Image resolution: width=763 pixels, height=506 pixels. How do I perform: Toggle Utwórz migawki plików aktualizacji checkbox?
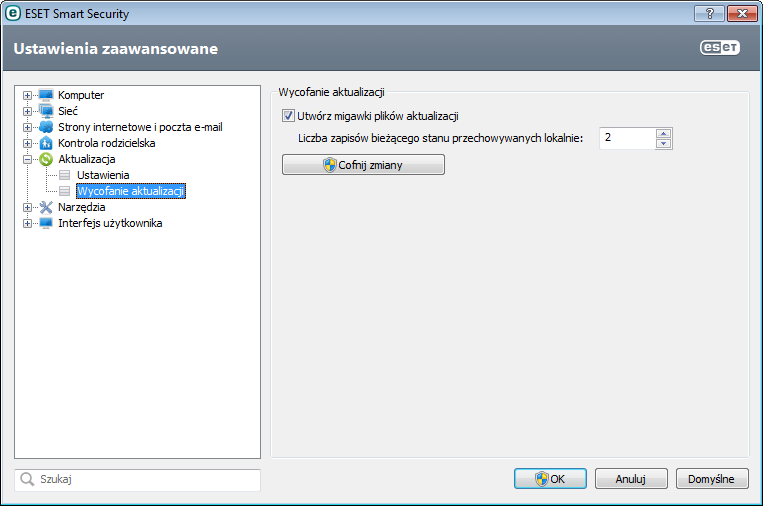[x=288, y=116]
